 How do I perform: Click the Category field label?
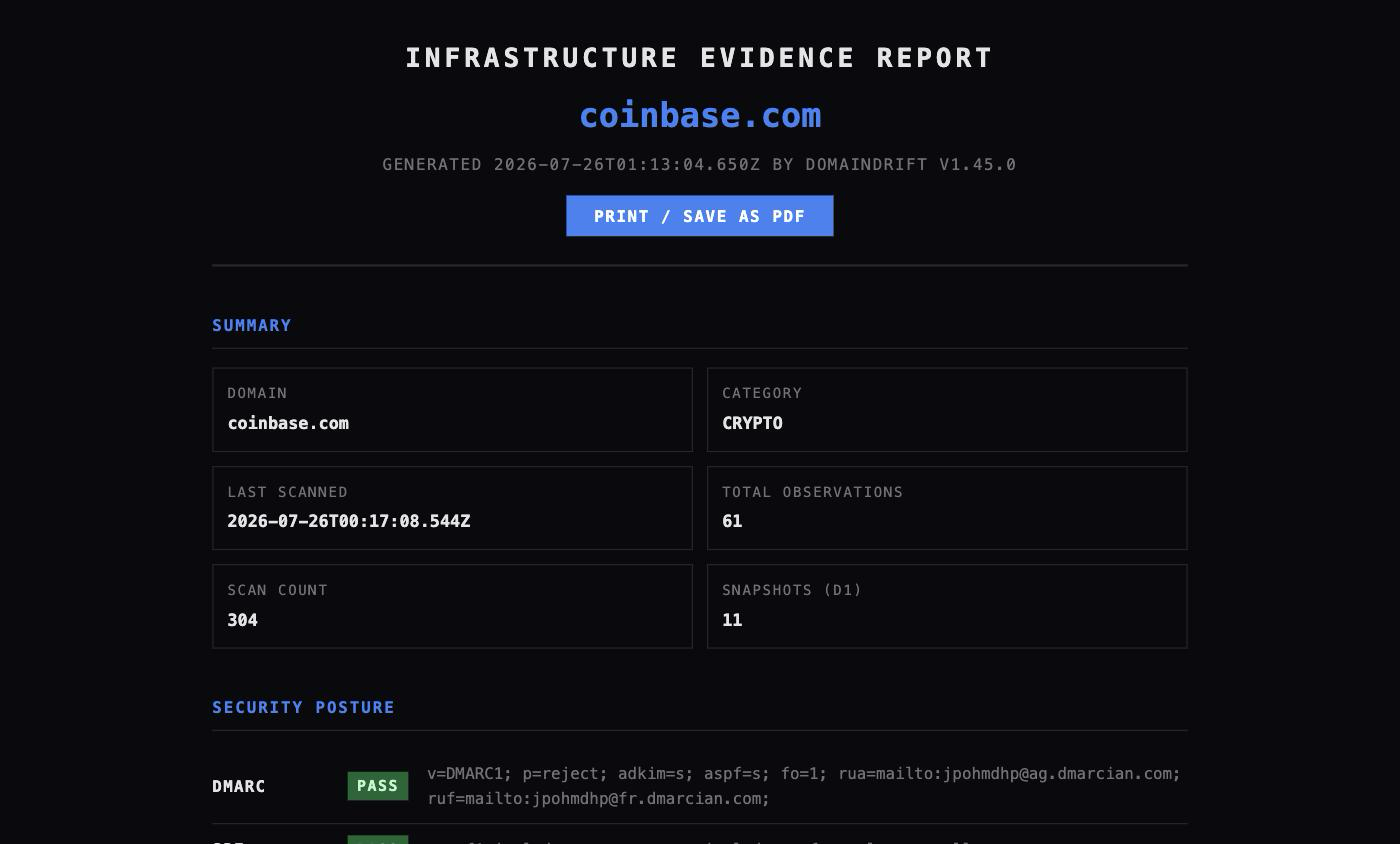(x=762, y=393)
